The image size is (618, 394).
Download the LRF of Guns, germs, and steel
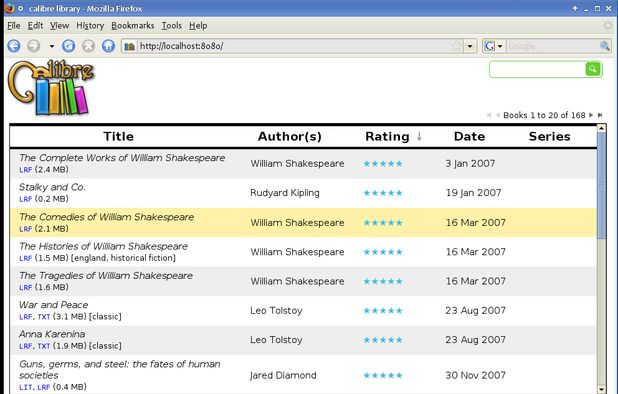coord(44,387)
